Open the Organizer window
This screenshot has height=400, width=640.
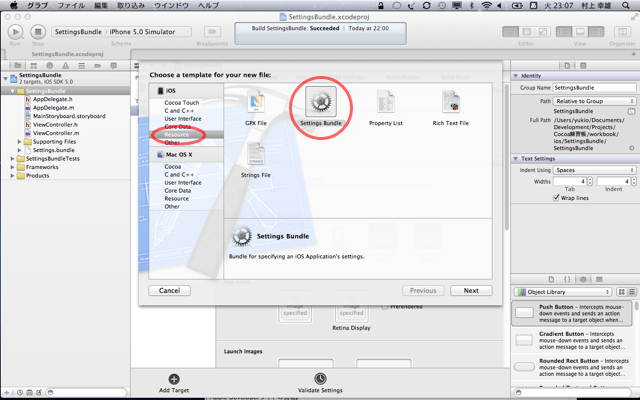(622, 32)
